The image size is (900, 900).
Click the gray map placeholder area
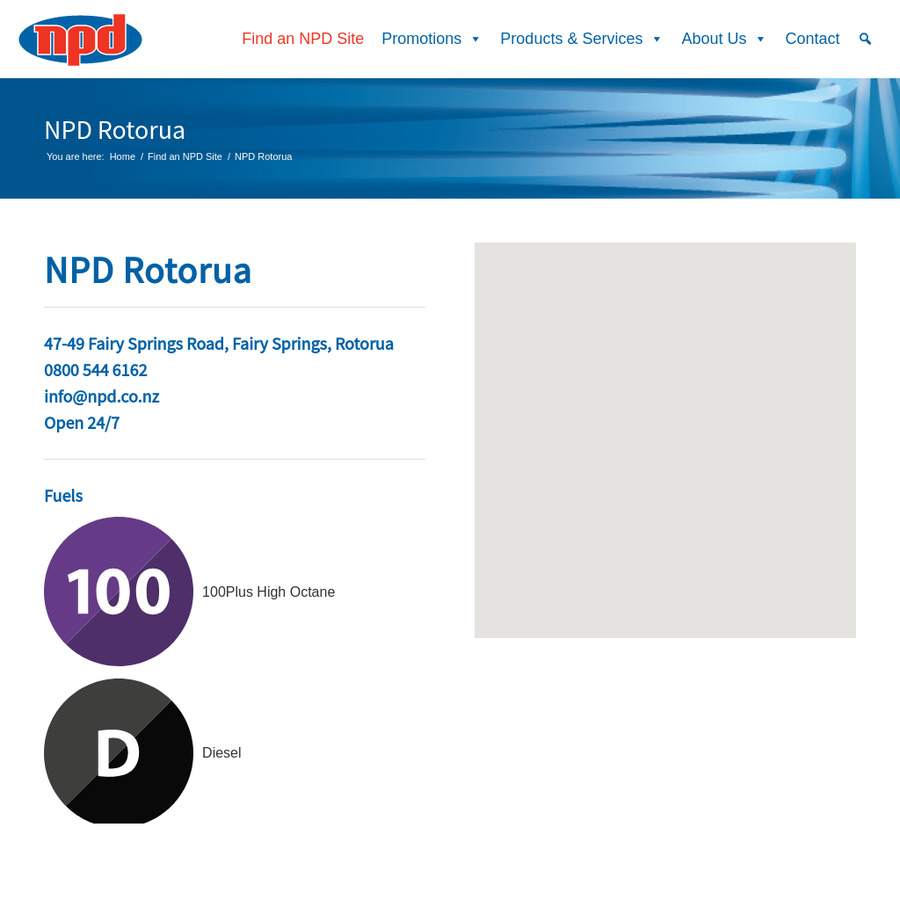[x=665, y=440]
